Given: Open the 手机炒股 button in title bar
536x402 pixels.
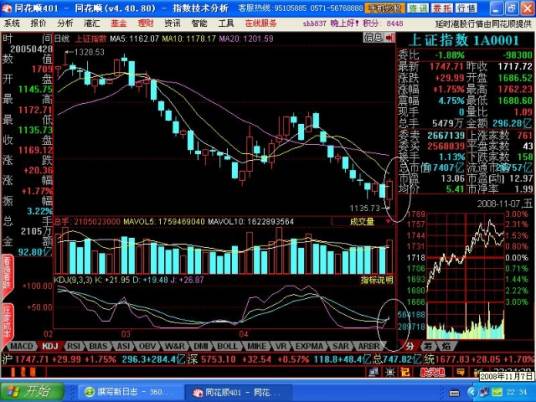Looking at the screenshot, I should (385, 8).
